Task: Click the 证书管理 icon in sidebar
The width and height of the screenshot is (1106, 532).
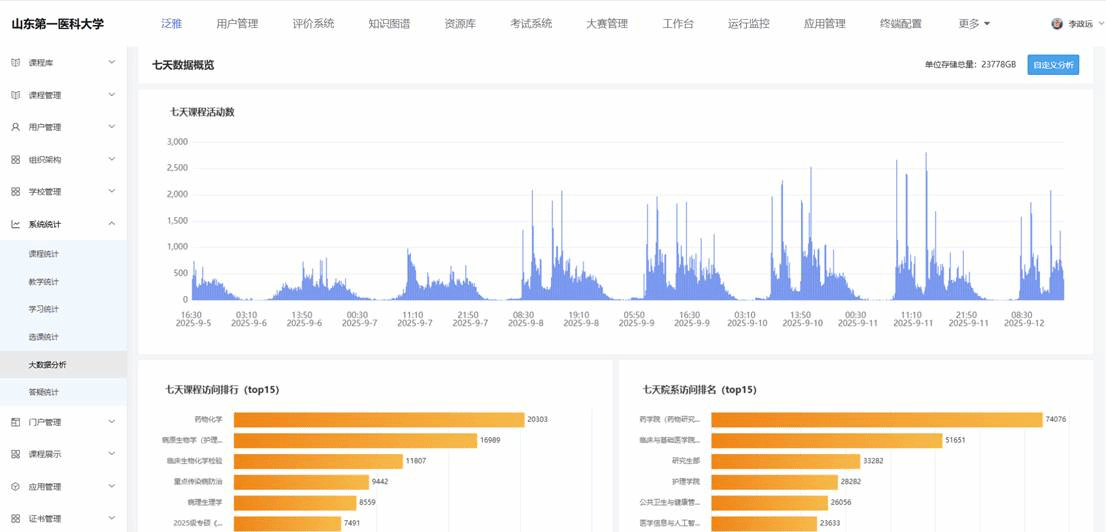Action: pos(15,519)
